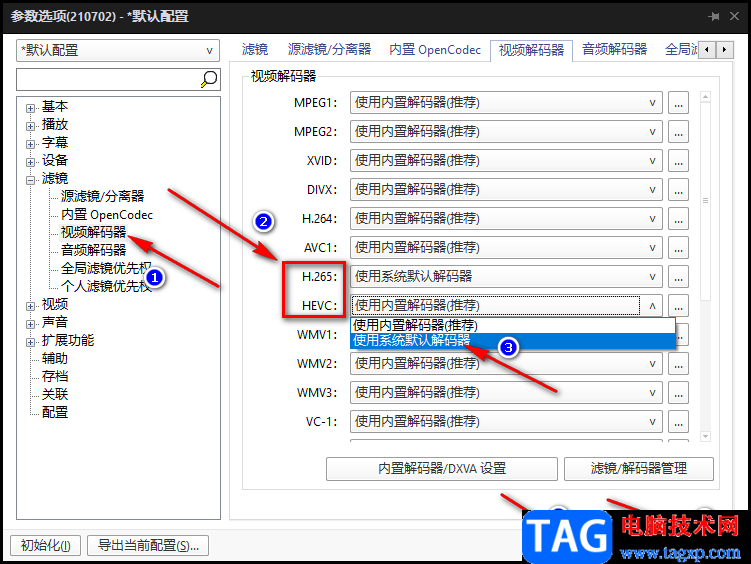Click 导出当前配置(S)... button
This screenshot has height=564, width=751.
click(148, 545)
